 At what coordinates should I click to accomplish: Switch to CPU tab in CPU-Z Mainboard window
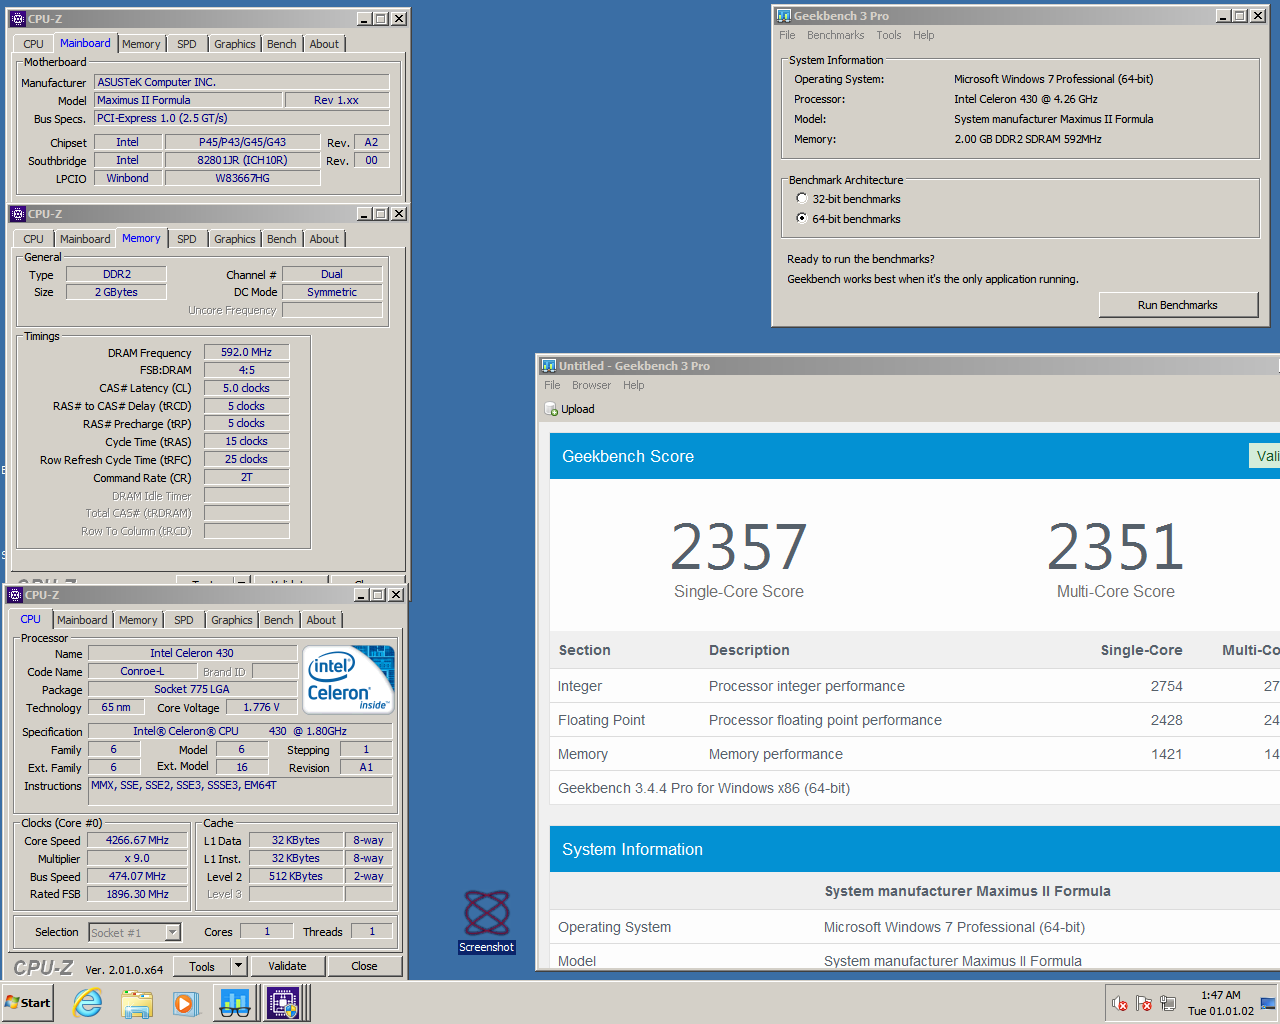point(33,44)
